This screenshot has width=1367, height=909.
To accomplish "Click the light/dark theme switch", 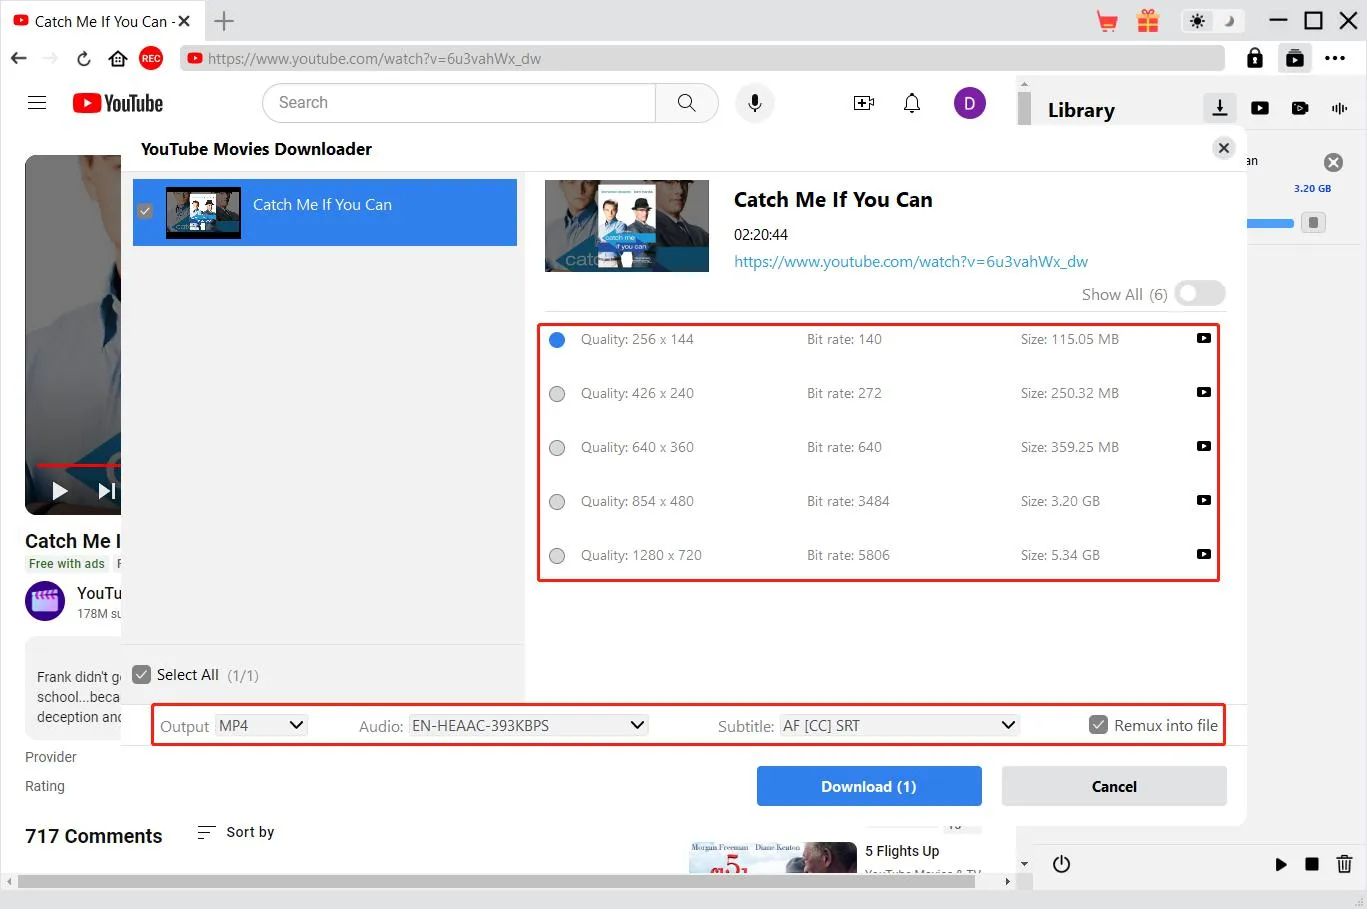I will click(1211, 21).
